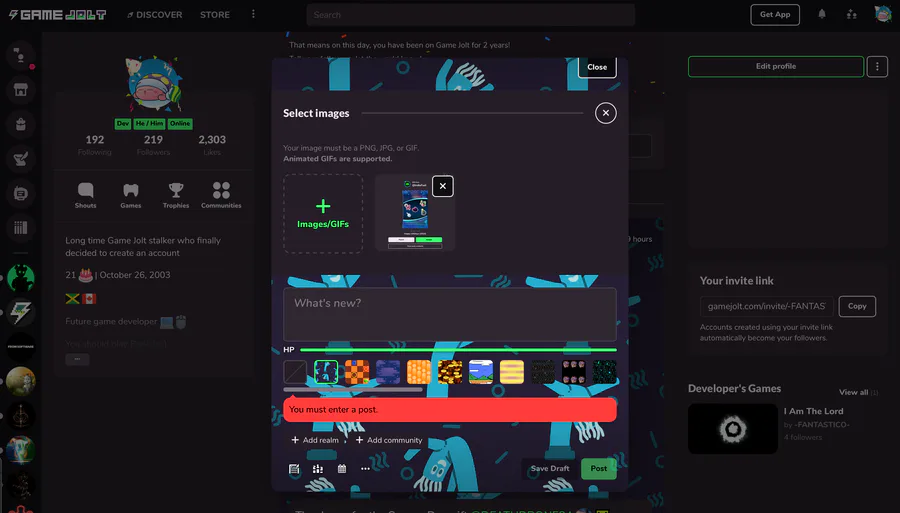The width and height of the screenshot is (900, 513).
Task: View profile Trophies section
Action: tap(176, 195)
